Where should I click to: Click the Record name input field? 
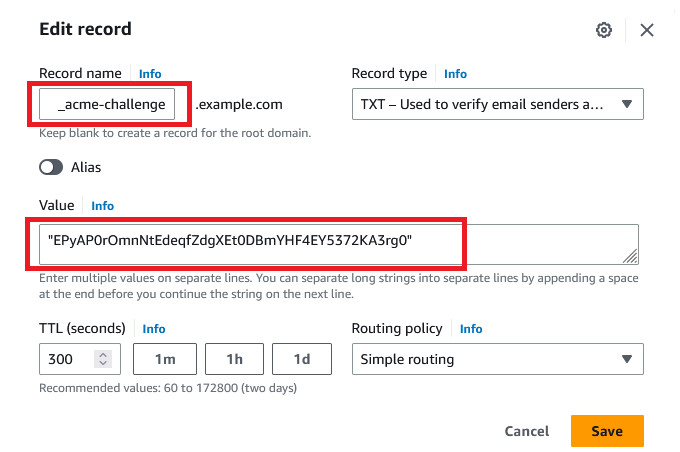coord(107,104)
